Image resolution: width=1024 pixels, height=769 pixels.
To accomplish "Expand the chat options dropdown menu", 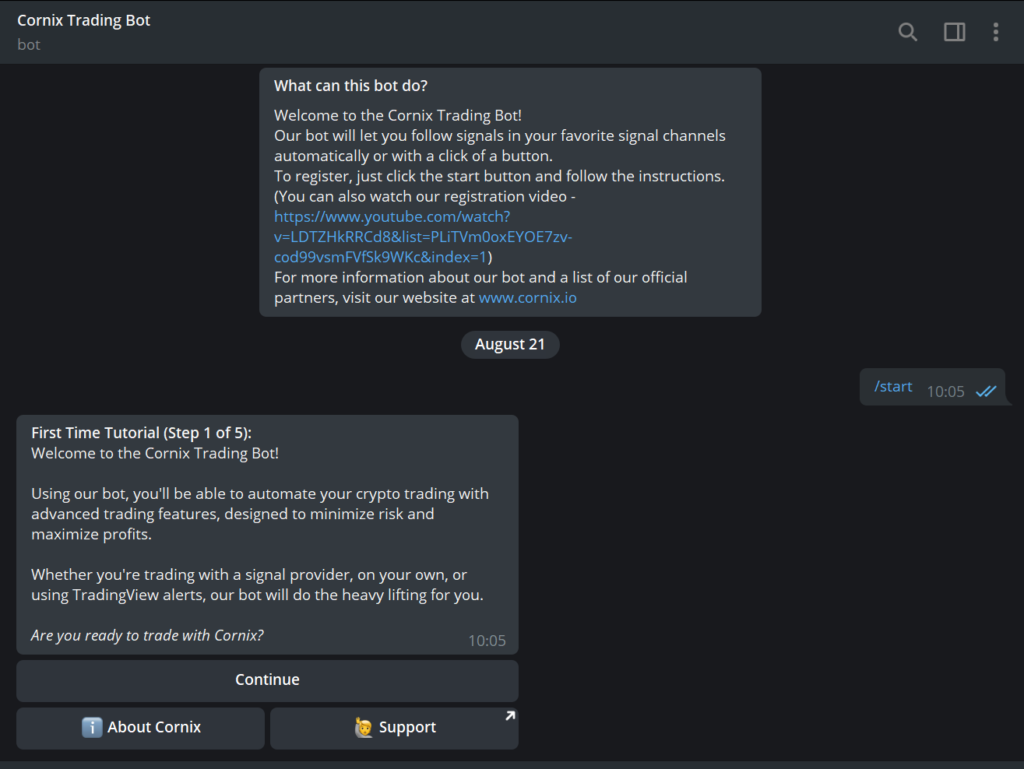I will tap(996, 31).
